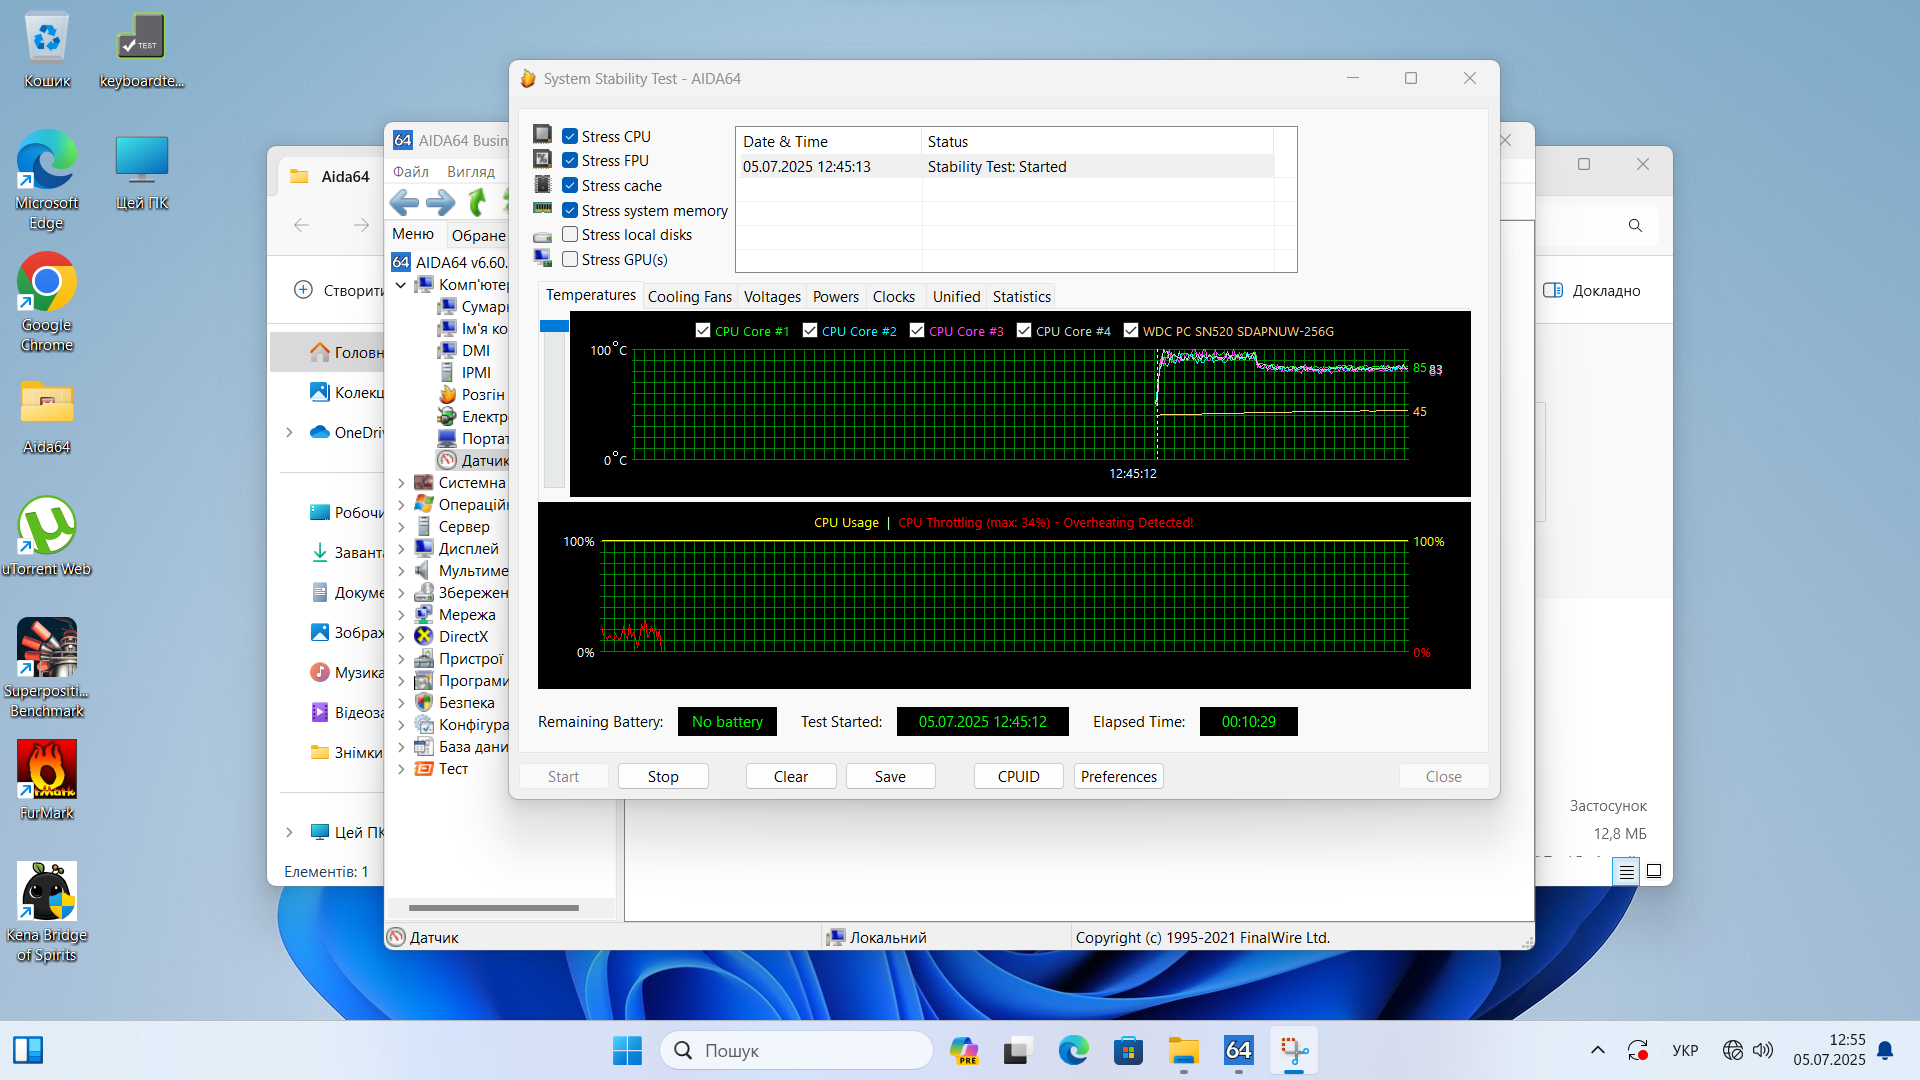Click AIDA64 icon in the taskbar

click(x=1238, y=1050)
